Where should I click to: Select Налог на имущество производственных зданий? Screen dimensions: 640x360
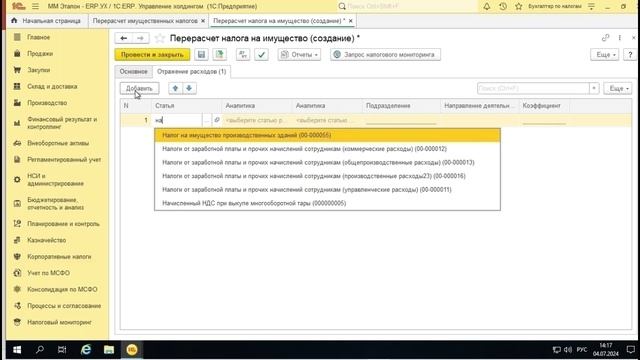tap(327, 135)
